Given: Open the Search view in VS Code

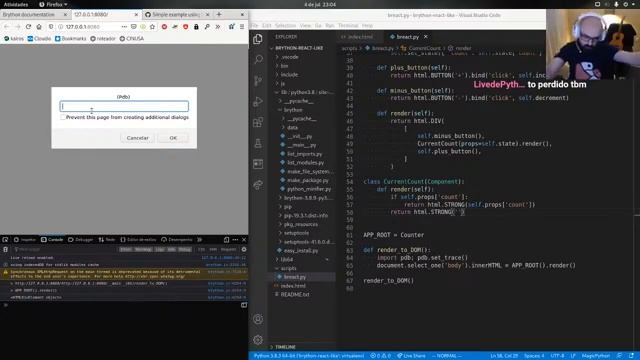Looking at the screenshot, I should point(258,60).
